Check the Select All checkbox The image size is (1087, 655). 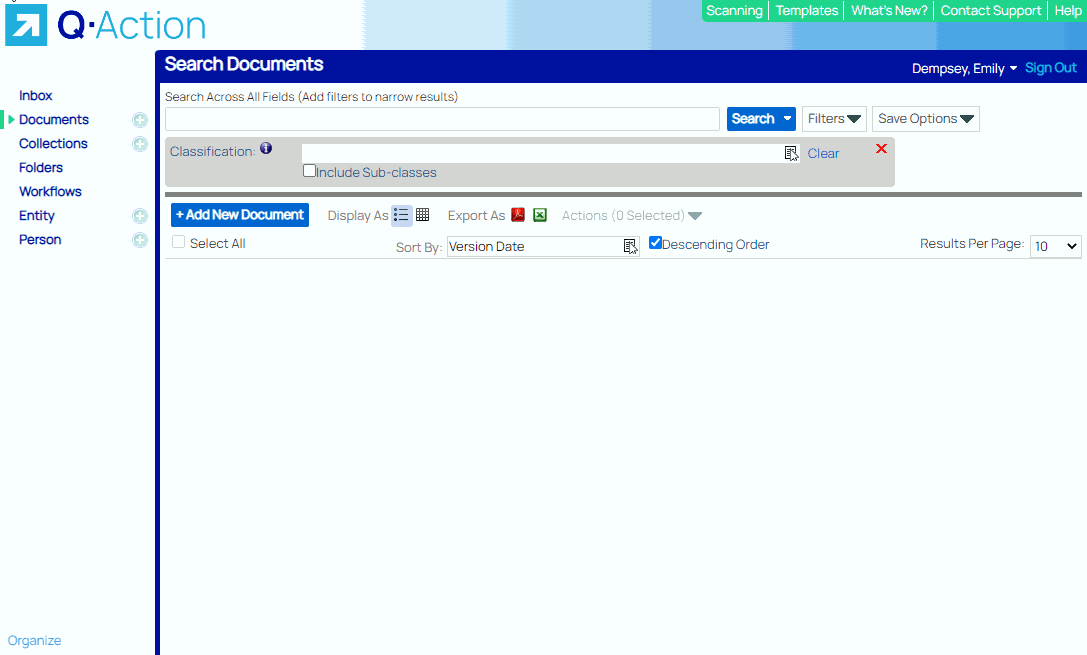[x=178, y=242]
